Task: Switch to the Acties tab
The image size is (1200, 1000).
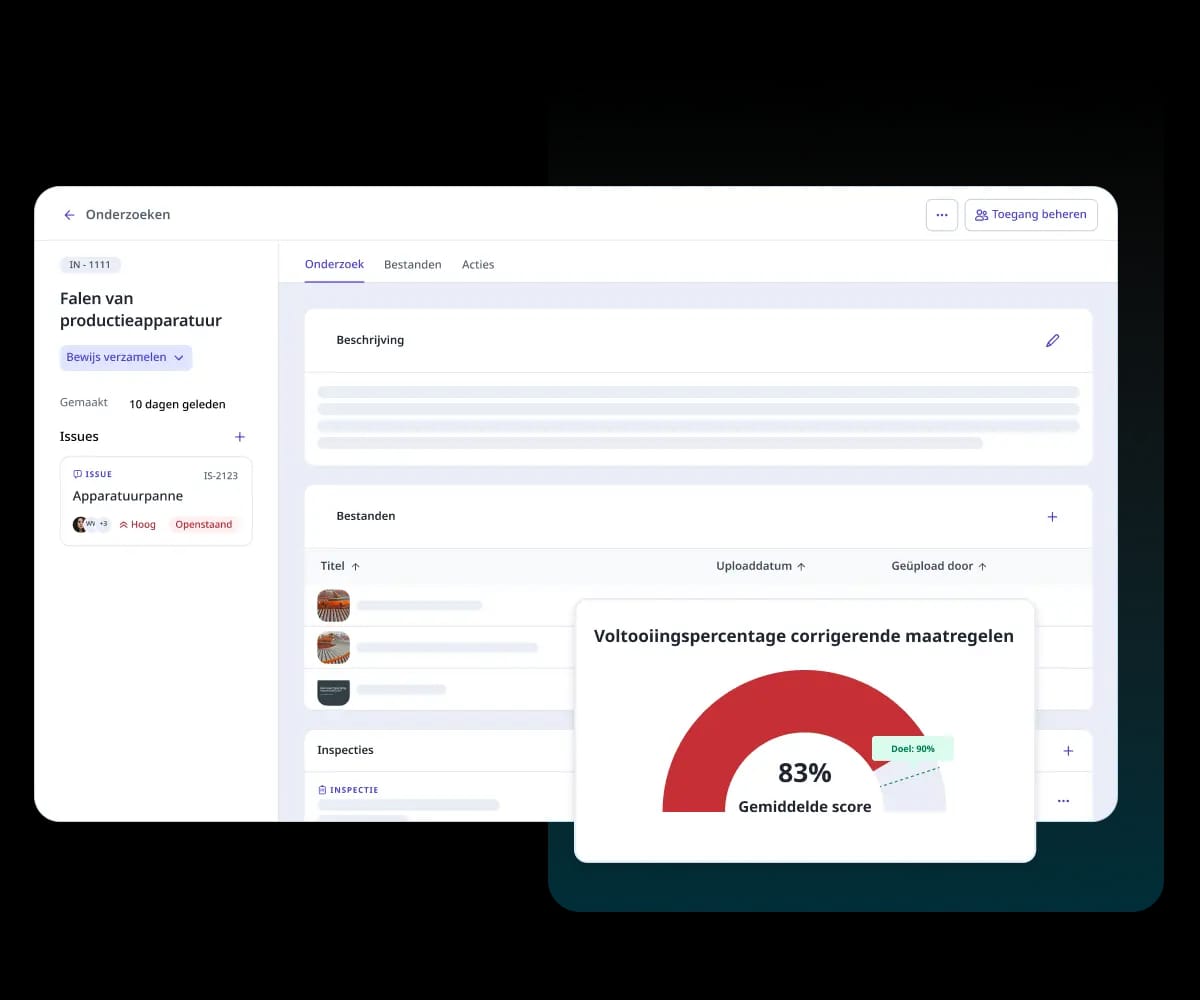Action: coord(478,265)
